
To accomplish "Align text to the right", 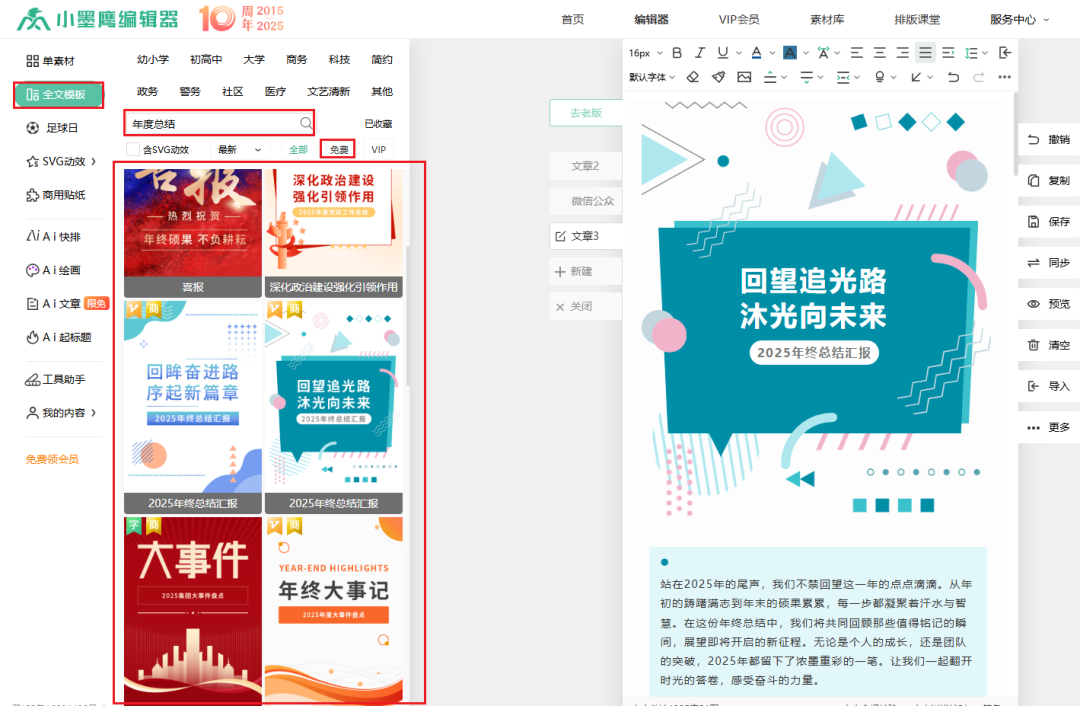I will [x=902, y=52].
